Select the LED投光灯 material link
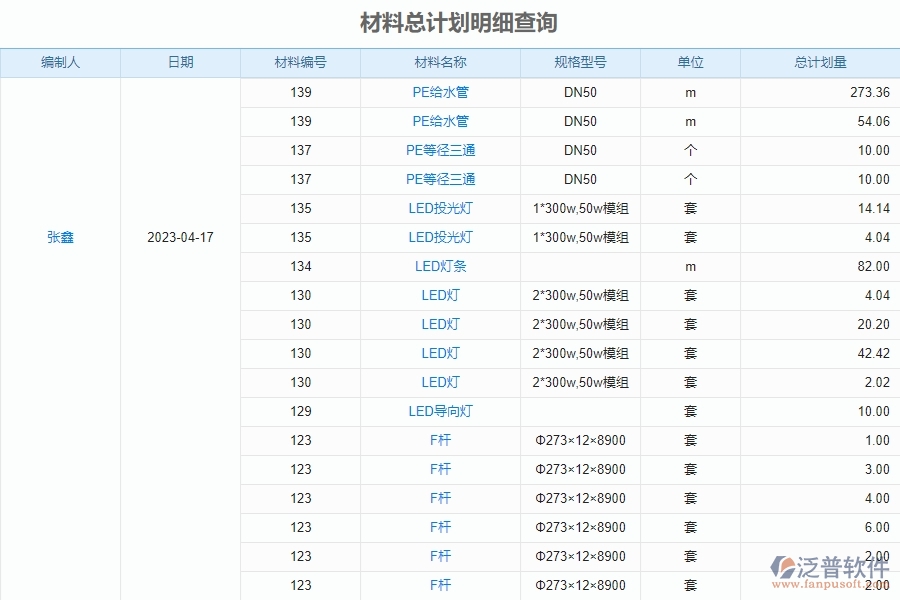The width and height of the screenshot is (900, 600). coord(441,208)
